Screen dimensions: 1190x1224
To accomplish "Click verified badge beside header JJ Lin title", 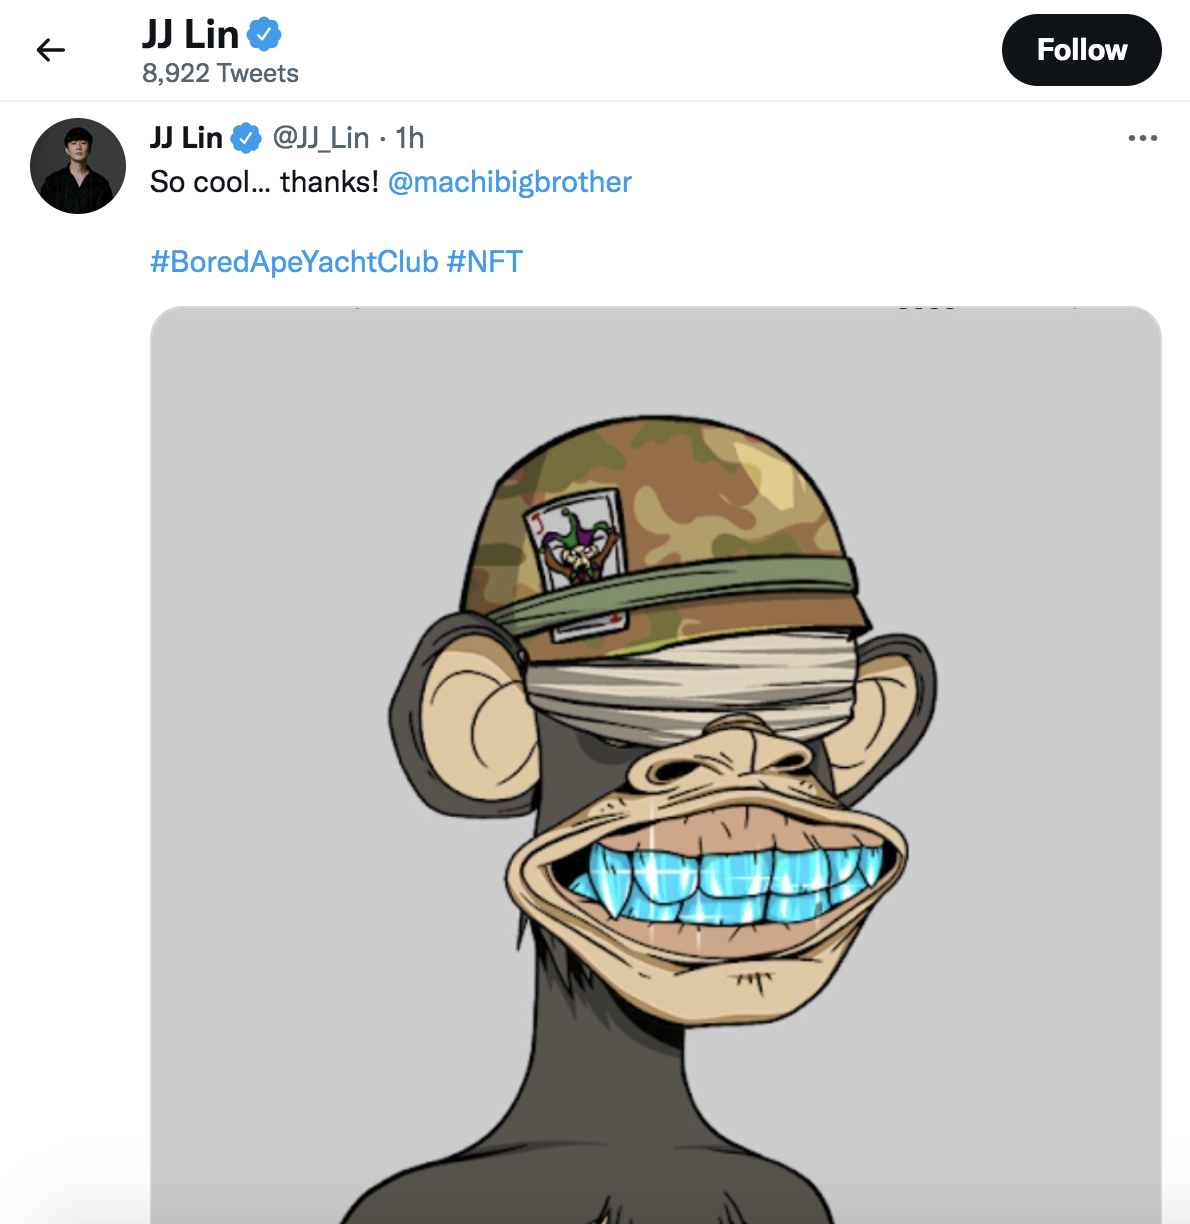I will coord(264,35).
